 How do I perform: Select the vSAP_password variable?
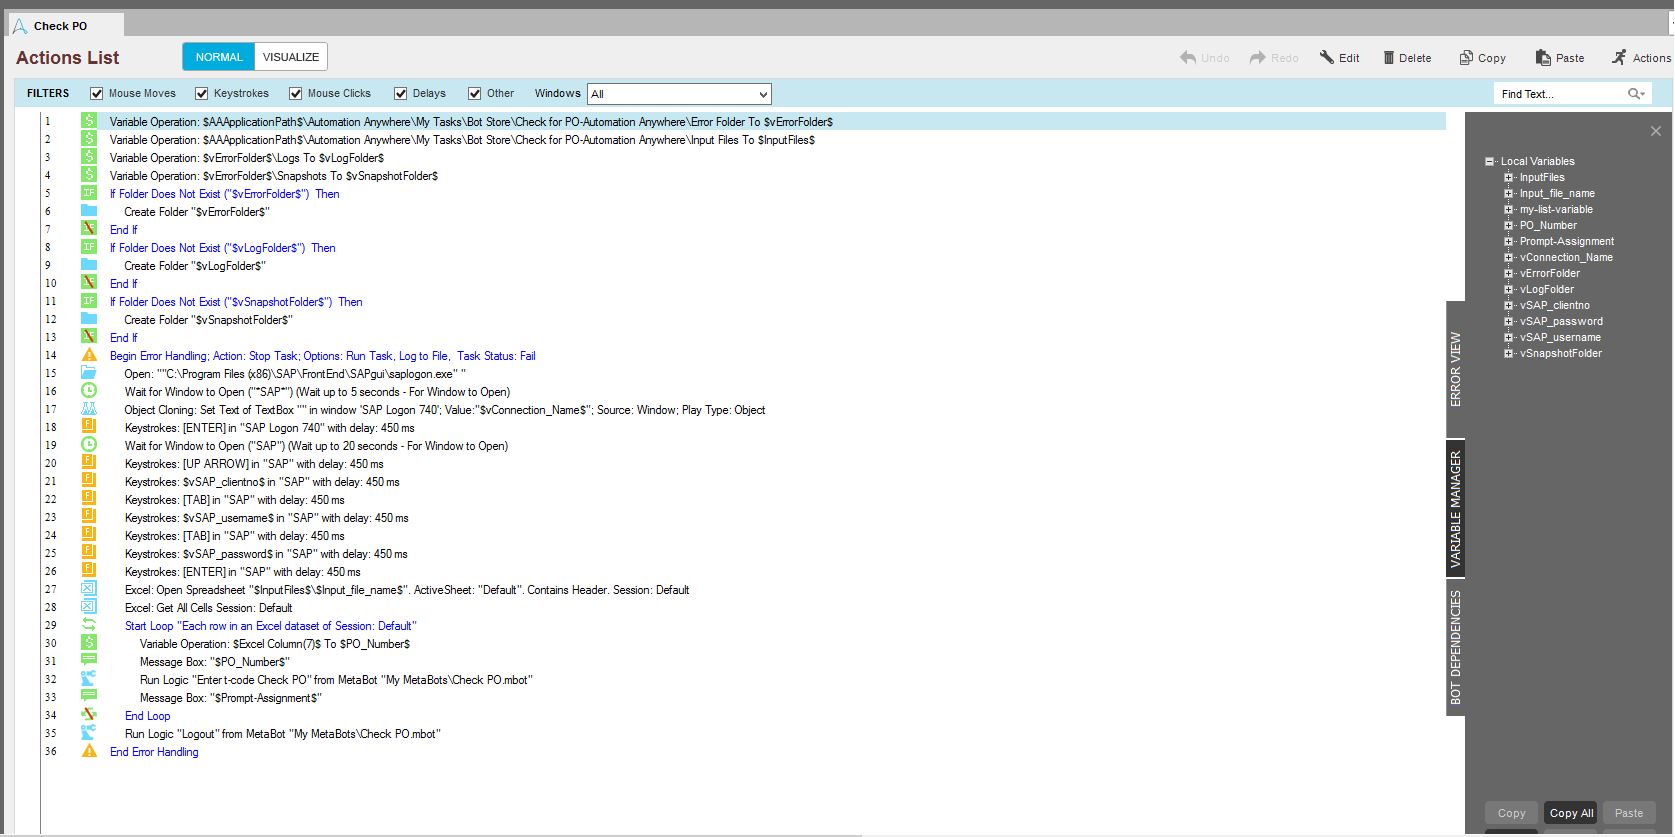1561,322
